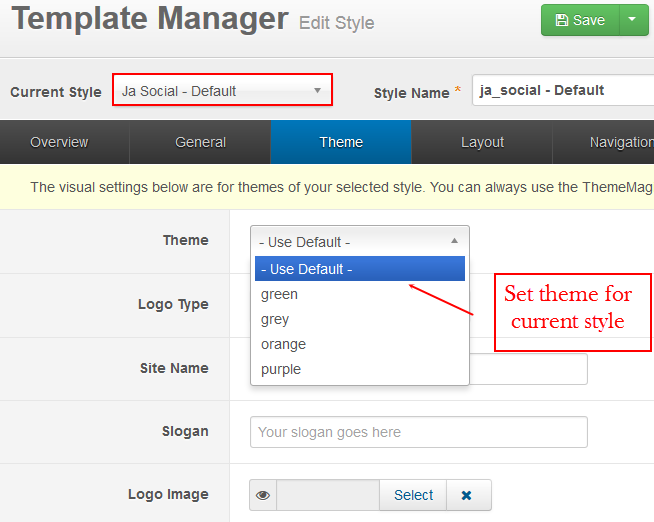The height and width of the screenshot is (522, 654).
Task: Click the green Save button
Action: [580, 20]
